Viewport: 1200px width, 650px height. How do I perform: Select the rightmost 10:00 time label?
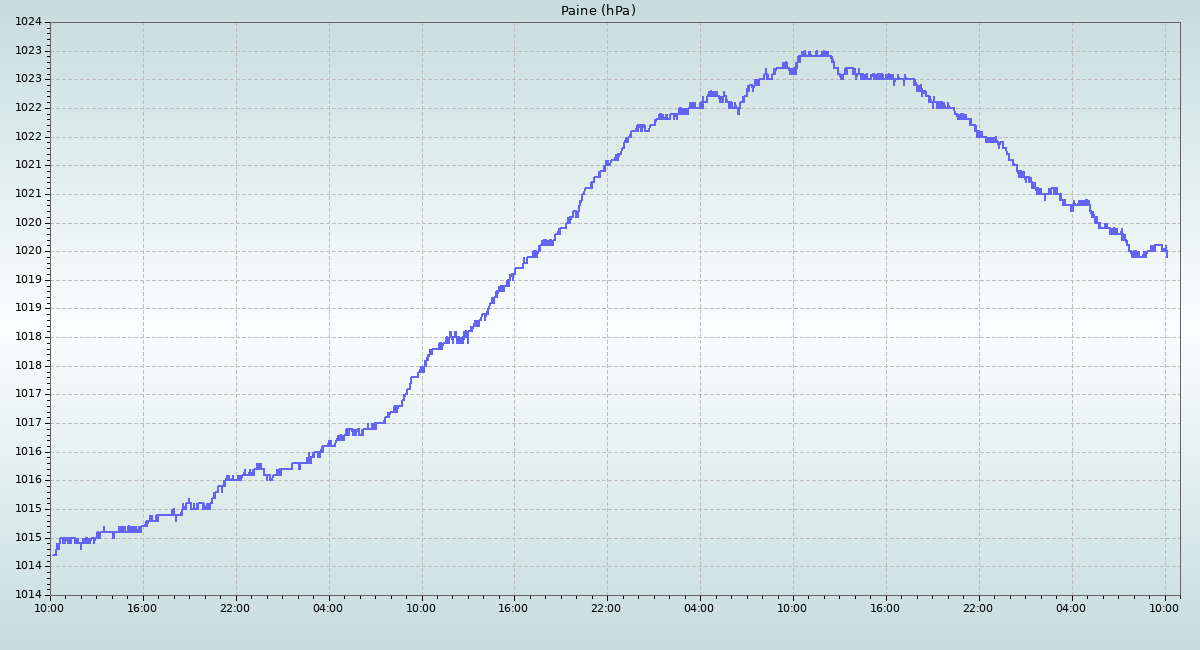(x=1165, y=607)
